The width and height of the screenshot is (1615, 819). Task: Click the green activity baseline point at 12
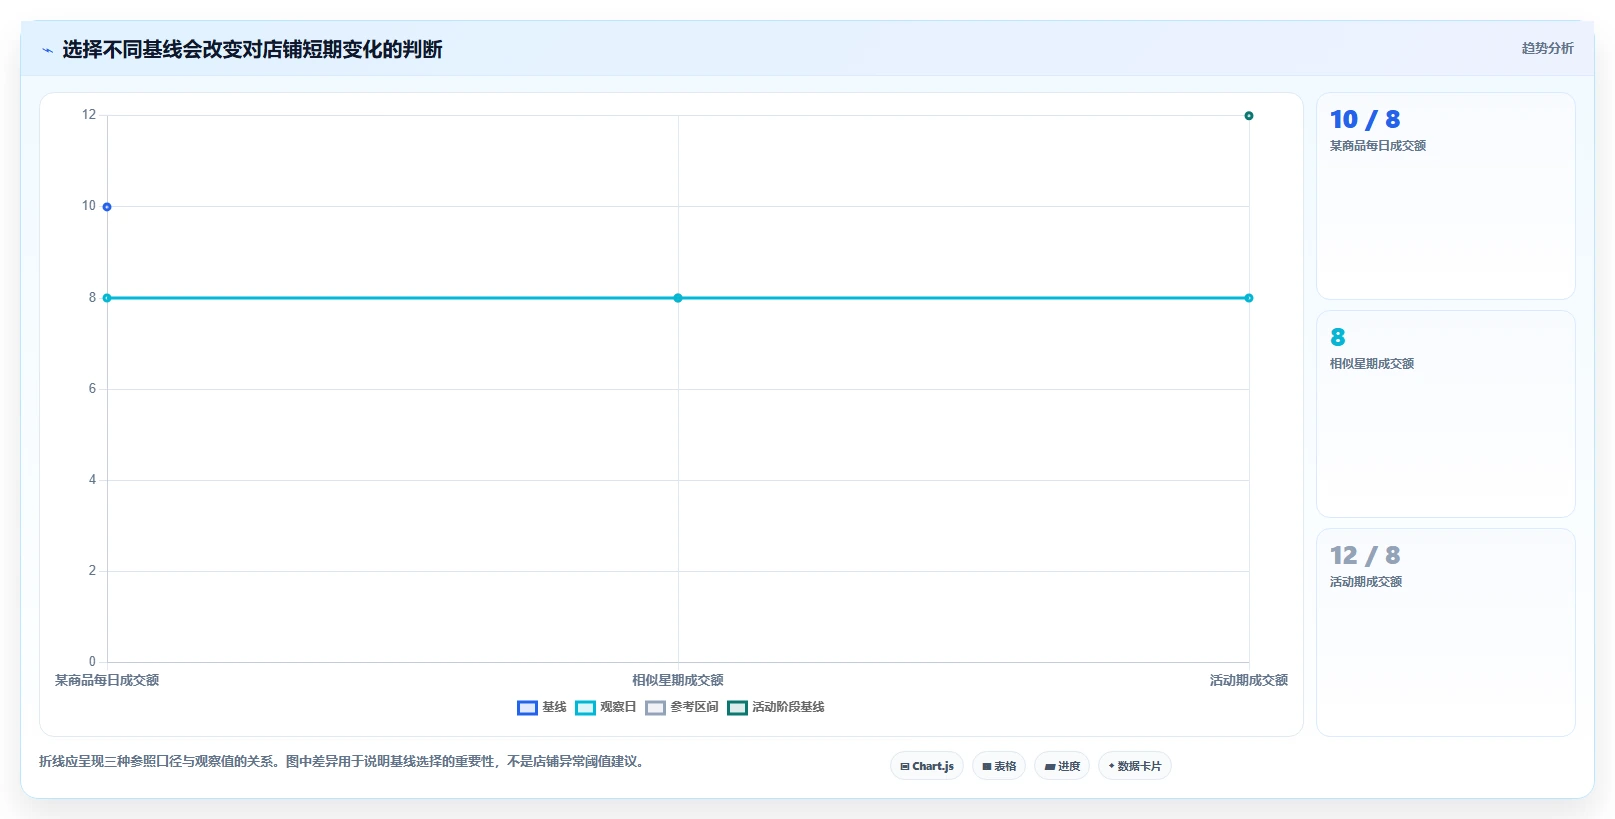point(1249,116)
